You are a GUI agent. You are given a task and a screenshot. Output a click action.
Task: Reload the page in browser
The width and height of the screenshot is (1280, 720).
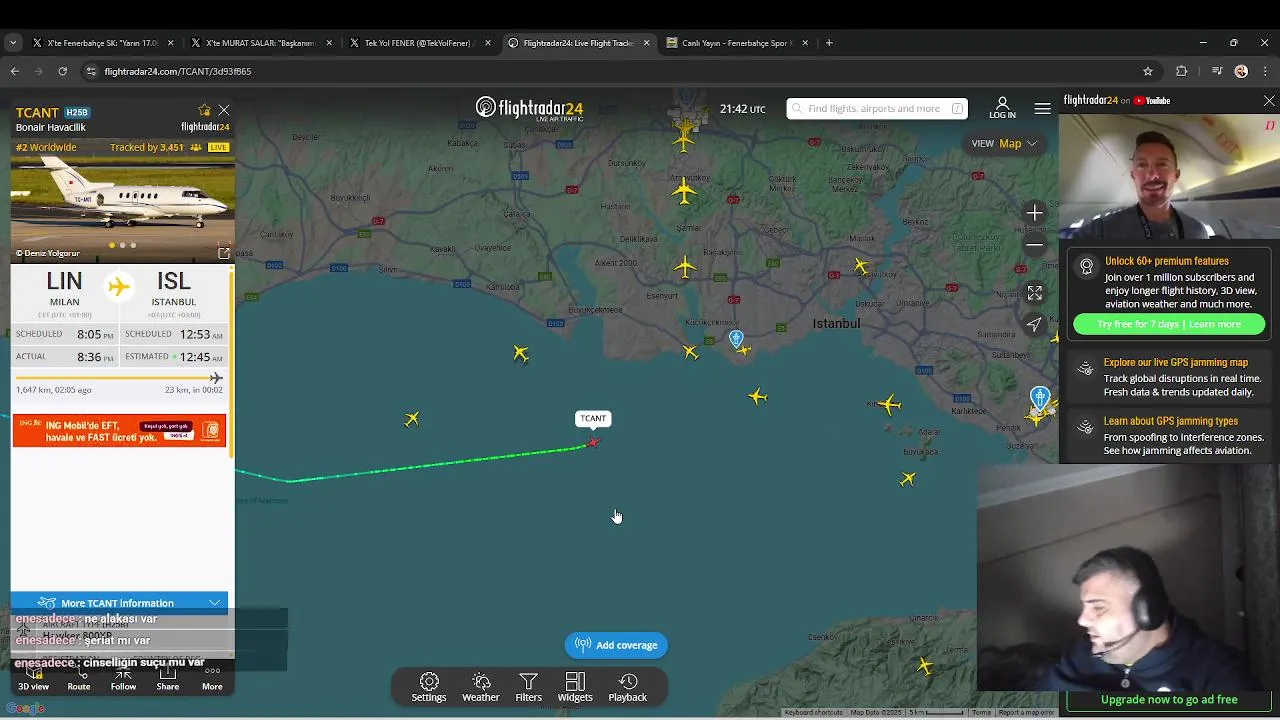click(62, 71)
